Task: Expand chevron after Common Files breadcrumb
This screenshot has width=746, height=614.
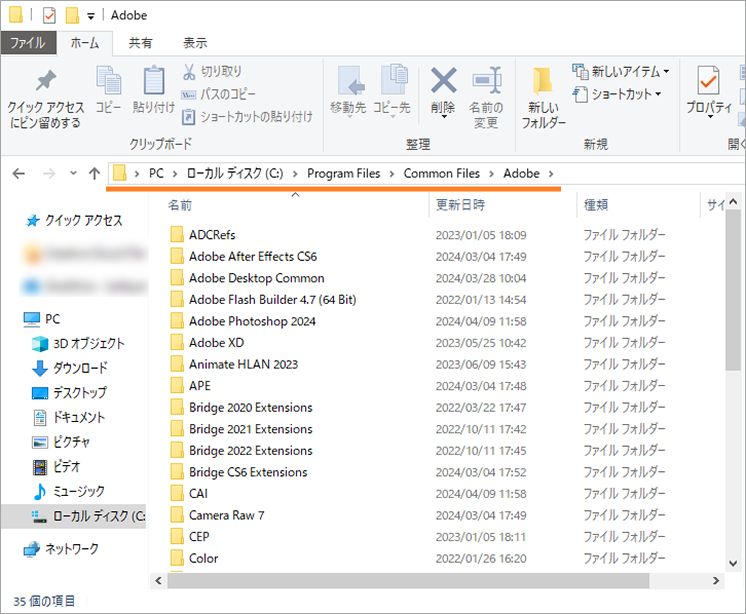Action: (x=491, y=174)
